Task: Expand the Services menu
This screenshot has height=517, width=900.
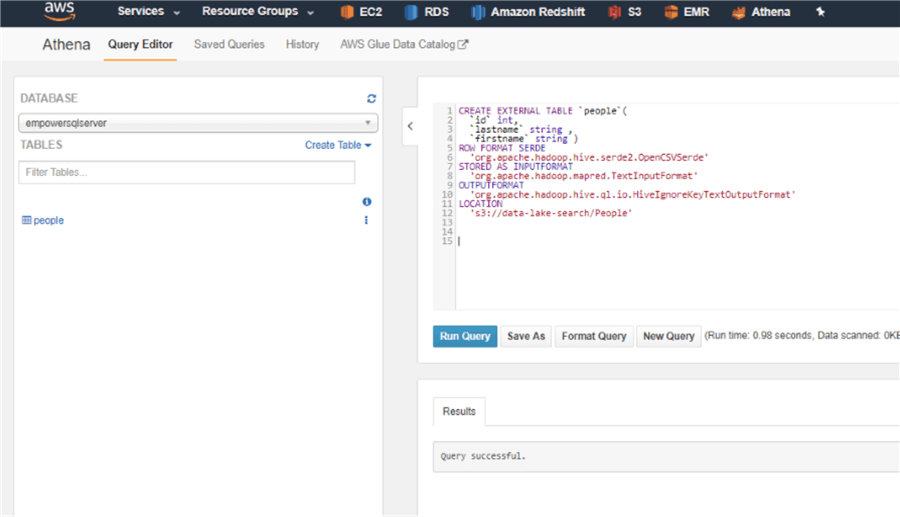Action: (x=148, y=12)
